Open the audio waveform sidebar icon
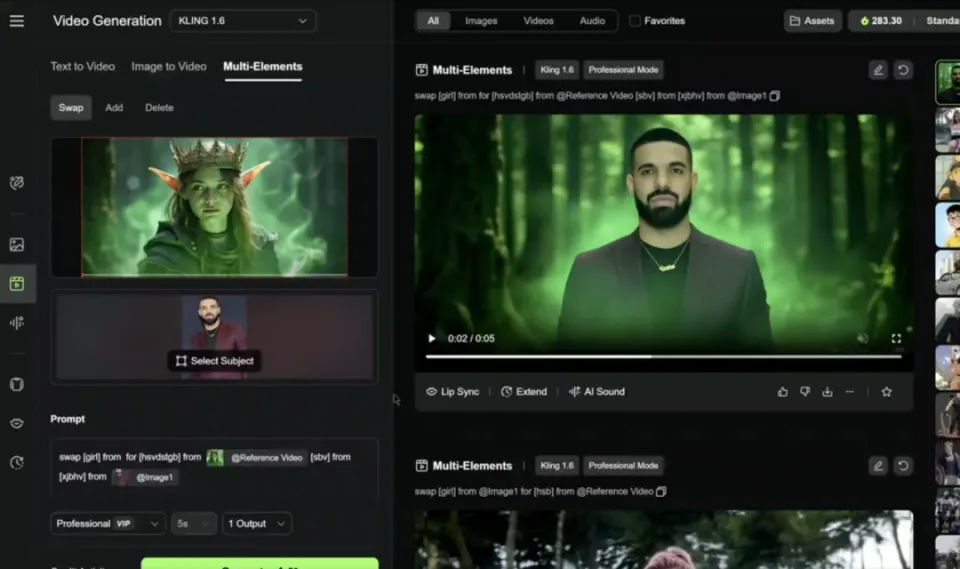The width and height of the screenshot is (960, 569). tap(17, 323)
